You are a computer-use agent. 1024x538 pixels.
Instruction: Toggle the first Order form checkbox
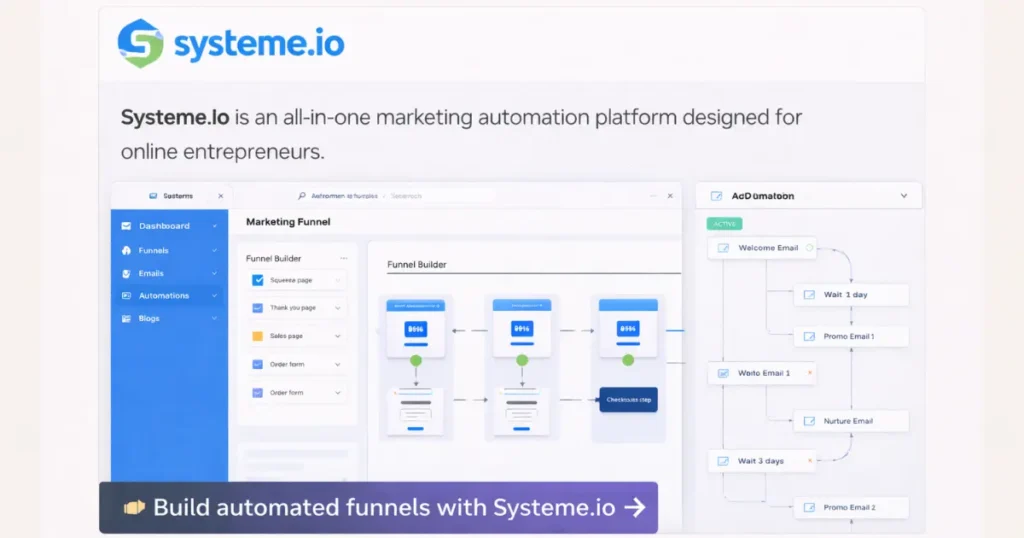258,364
